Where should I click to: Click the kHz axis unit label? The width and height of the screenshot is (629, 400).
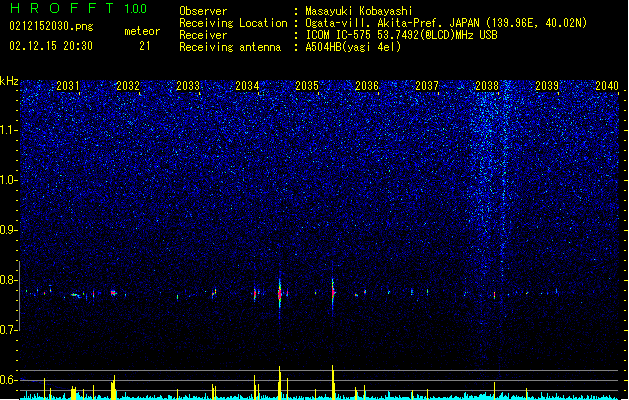[9, 81]
